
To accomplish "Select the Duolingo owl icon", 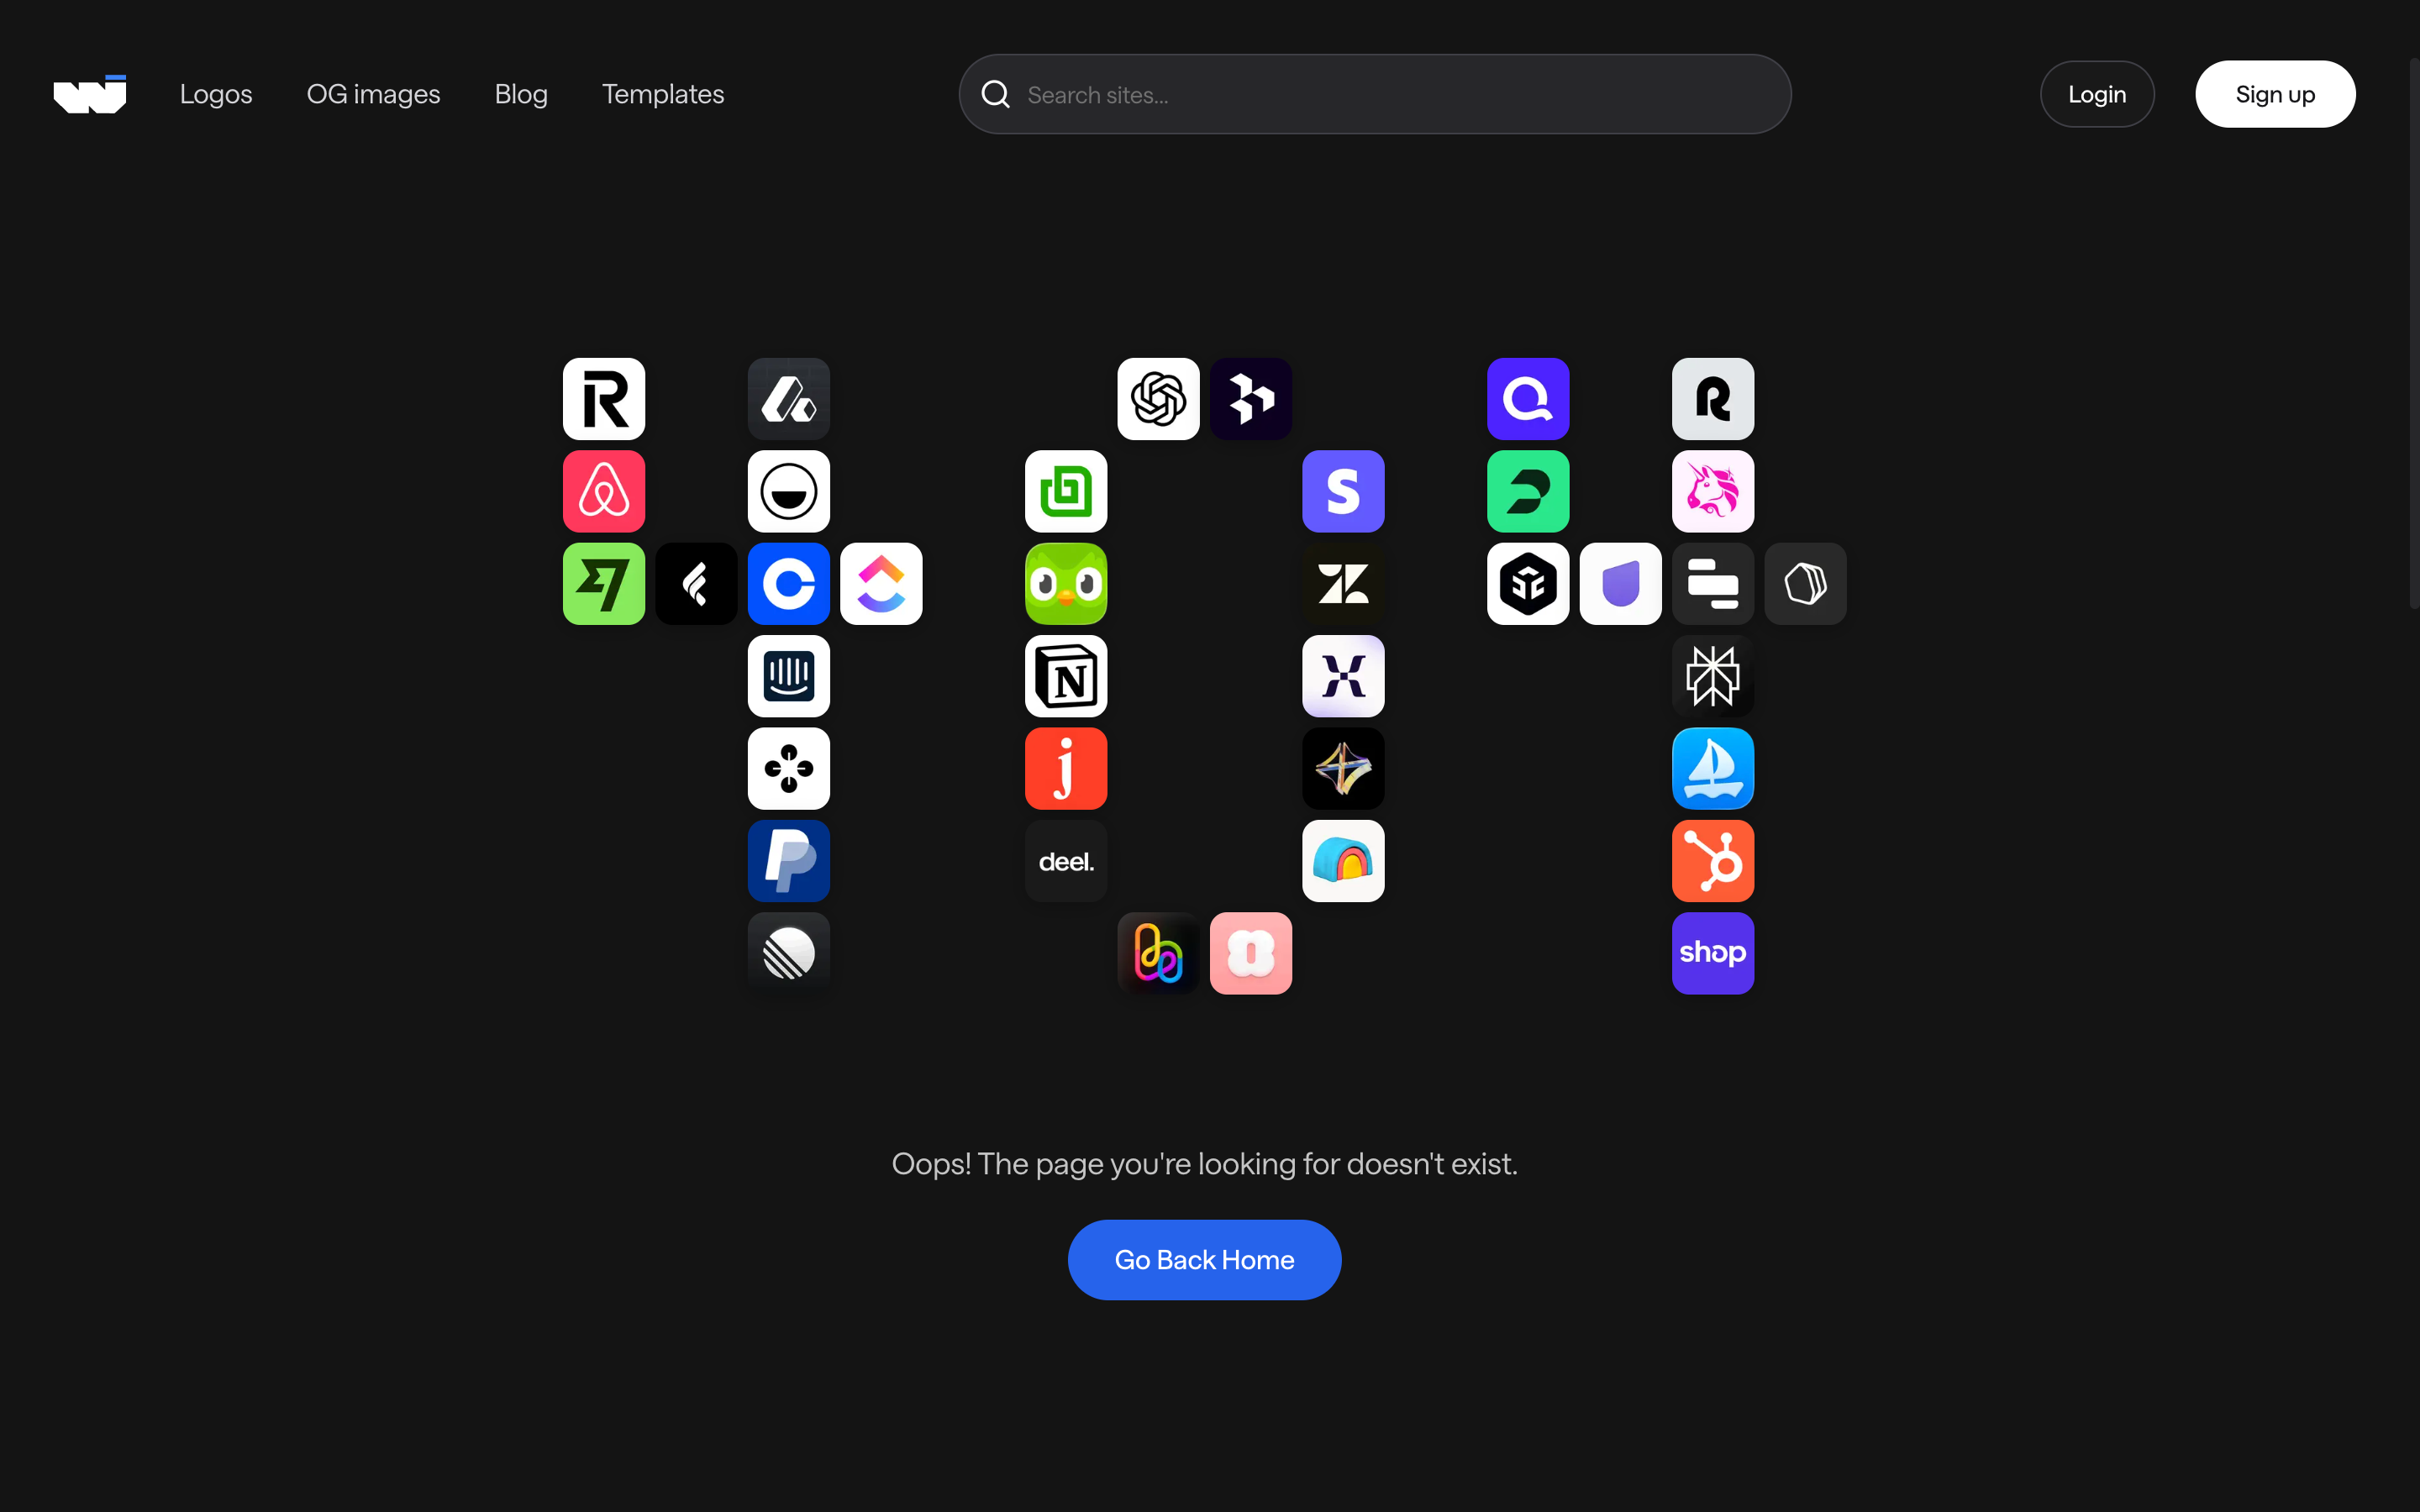I will pos(1065,584).
